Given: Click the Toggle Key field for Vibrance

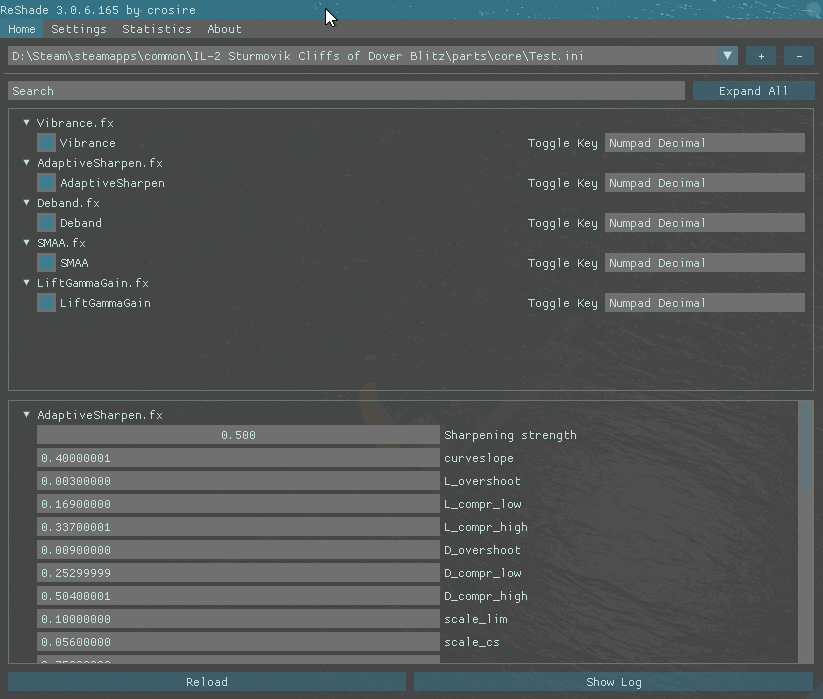Looking at the screenshot, I should coord(704,143).
